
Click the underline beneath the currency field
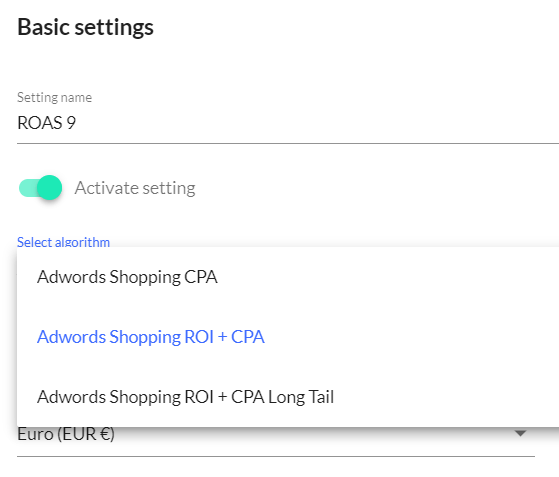[276, 456]
